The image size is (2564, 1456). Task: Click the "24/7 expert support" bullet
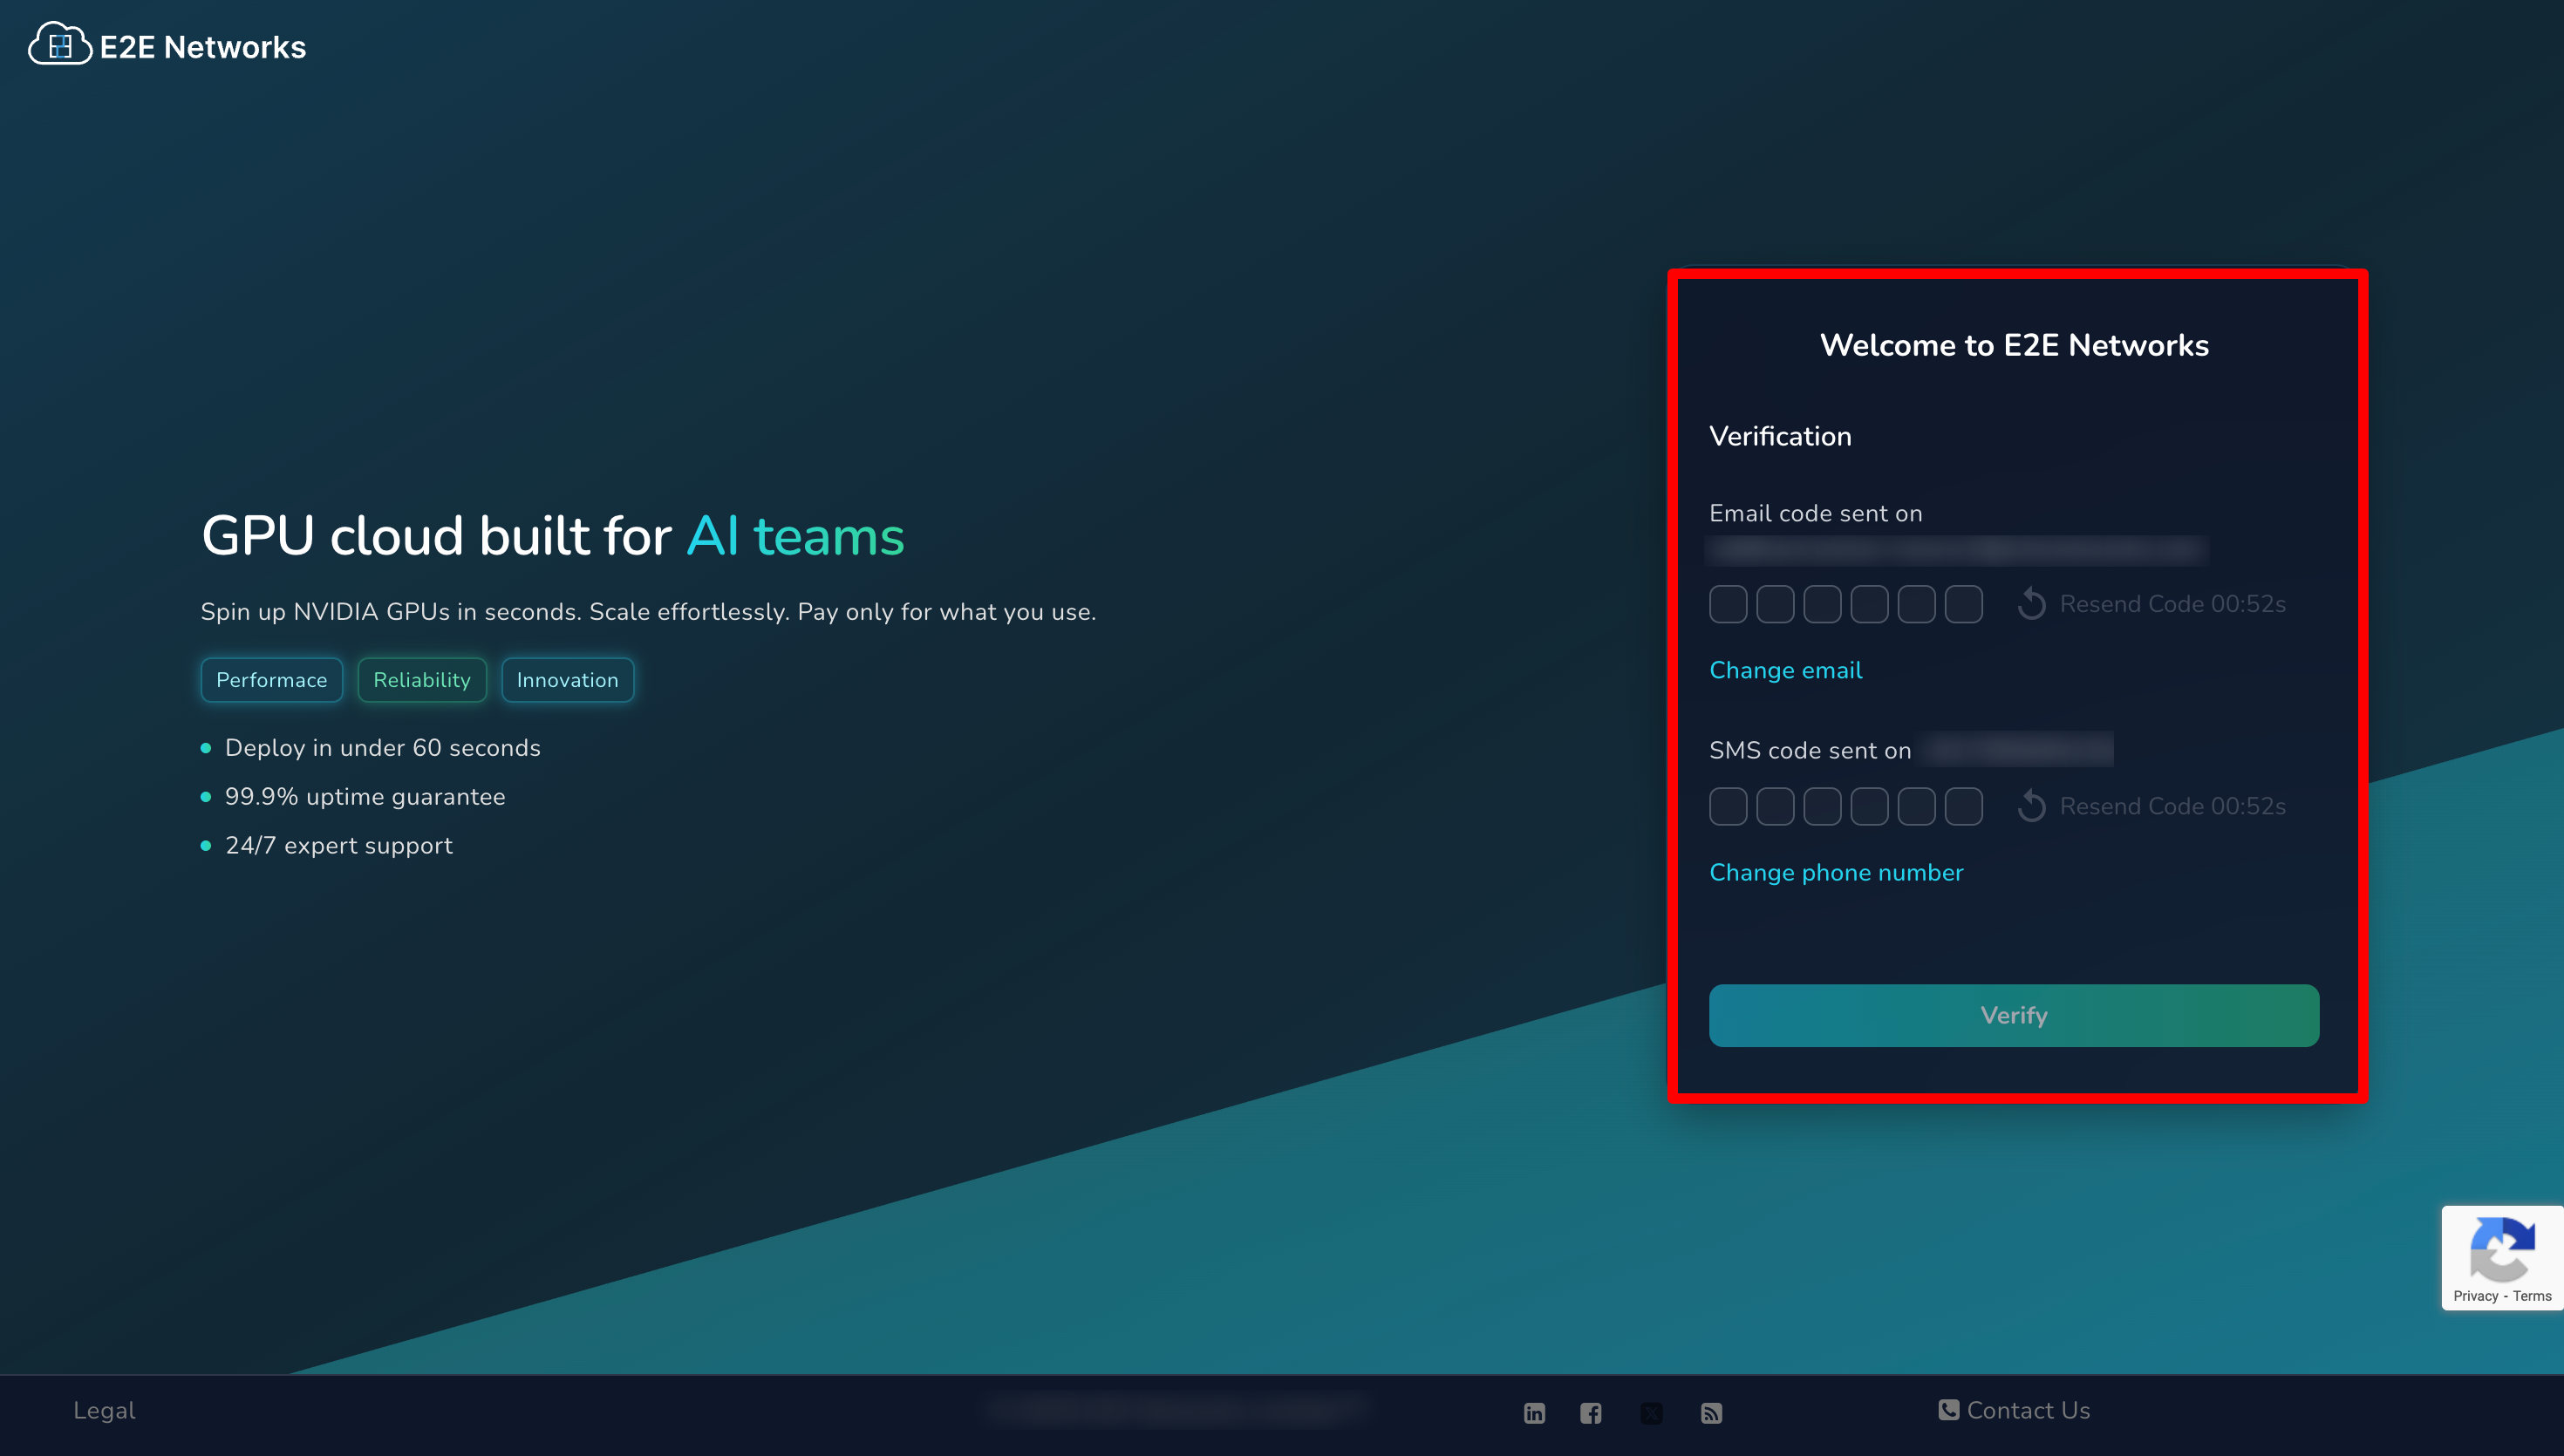pyautogui.click(x=339, y=846)
